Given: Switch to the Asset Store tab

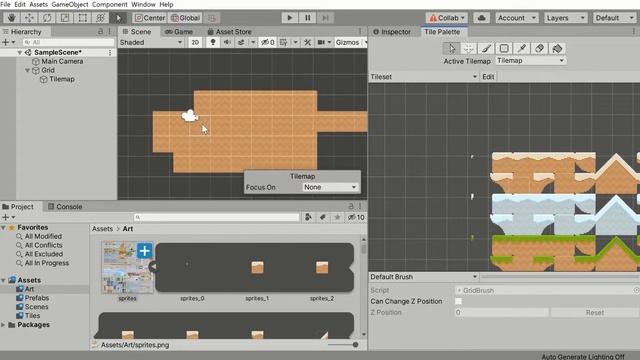Looking at the screenshot, I should point(229,32).
